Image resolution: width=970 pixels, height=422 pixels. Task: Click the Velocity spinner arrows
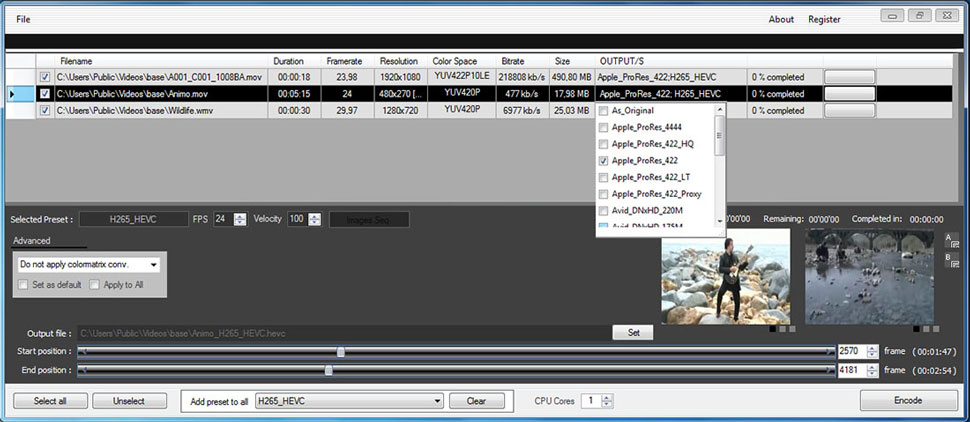pyautogui.click(x=314, y=219)
